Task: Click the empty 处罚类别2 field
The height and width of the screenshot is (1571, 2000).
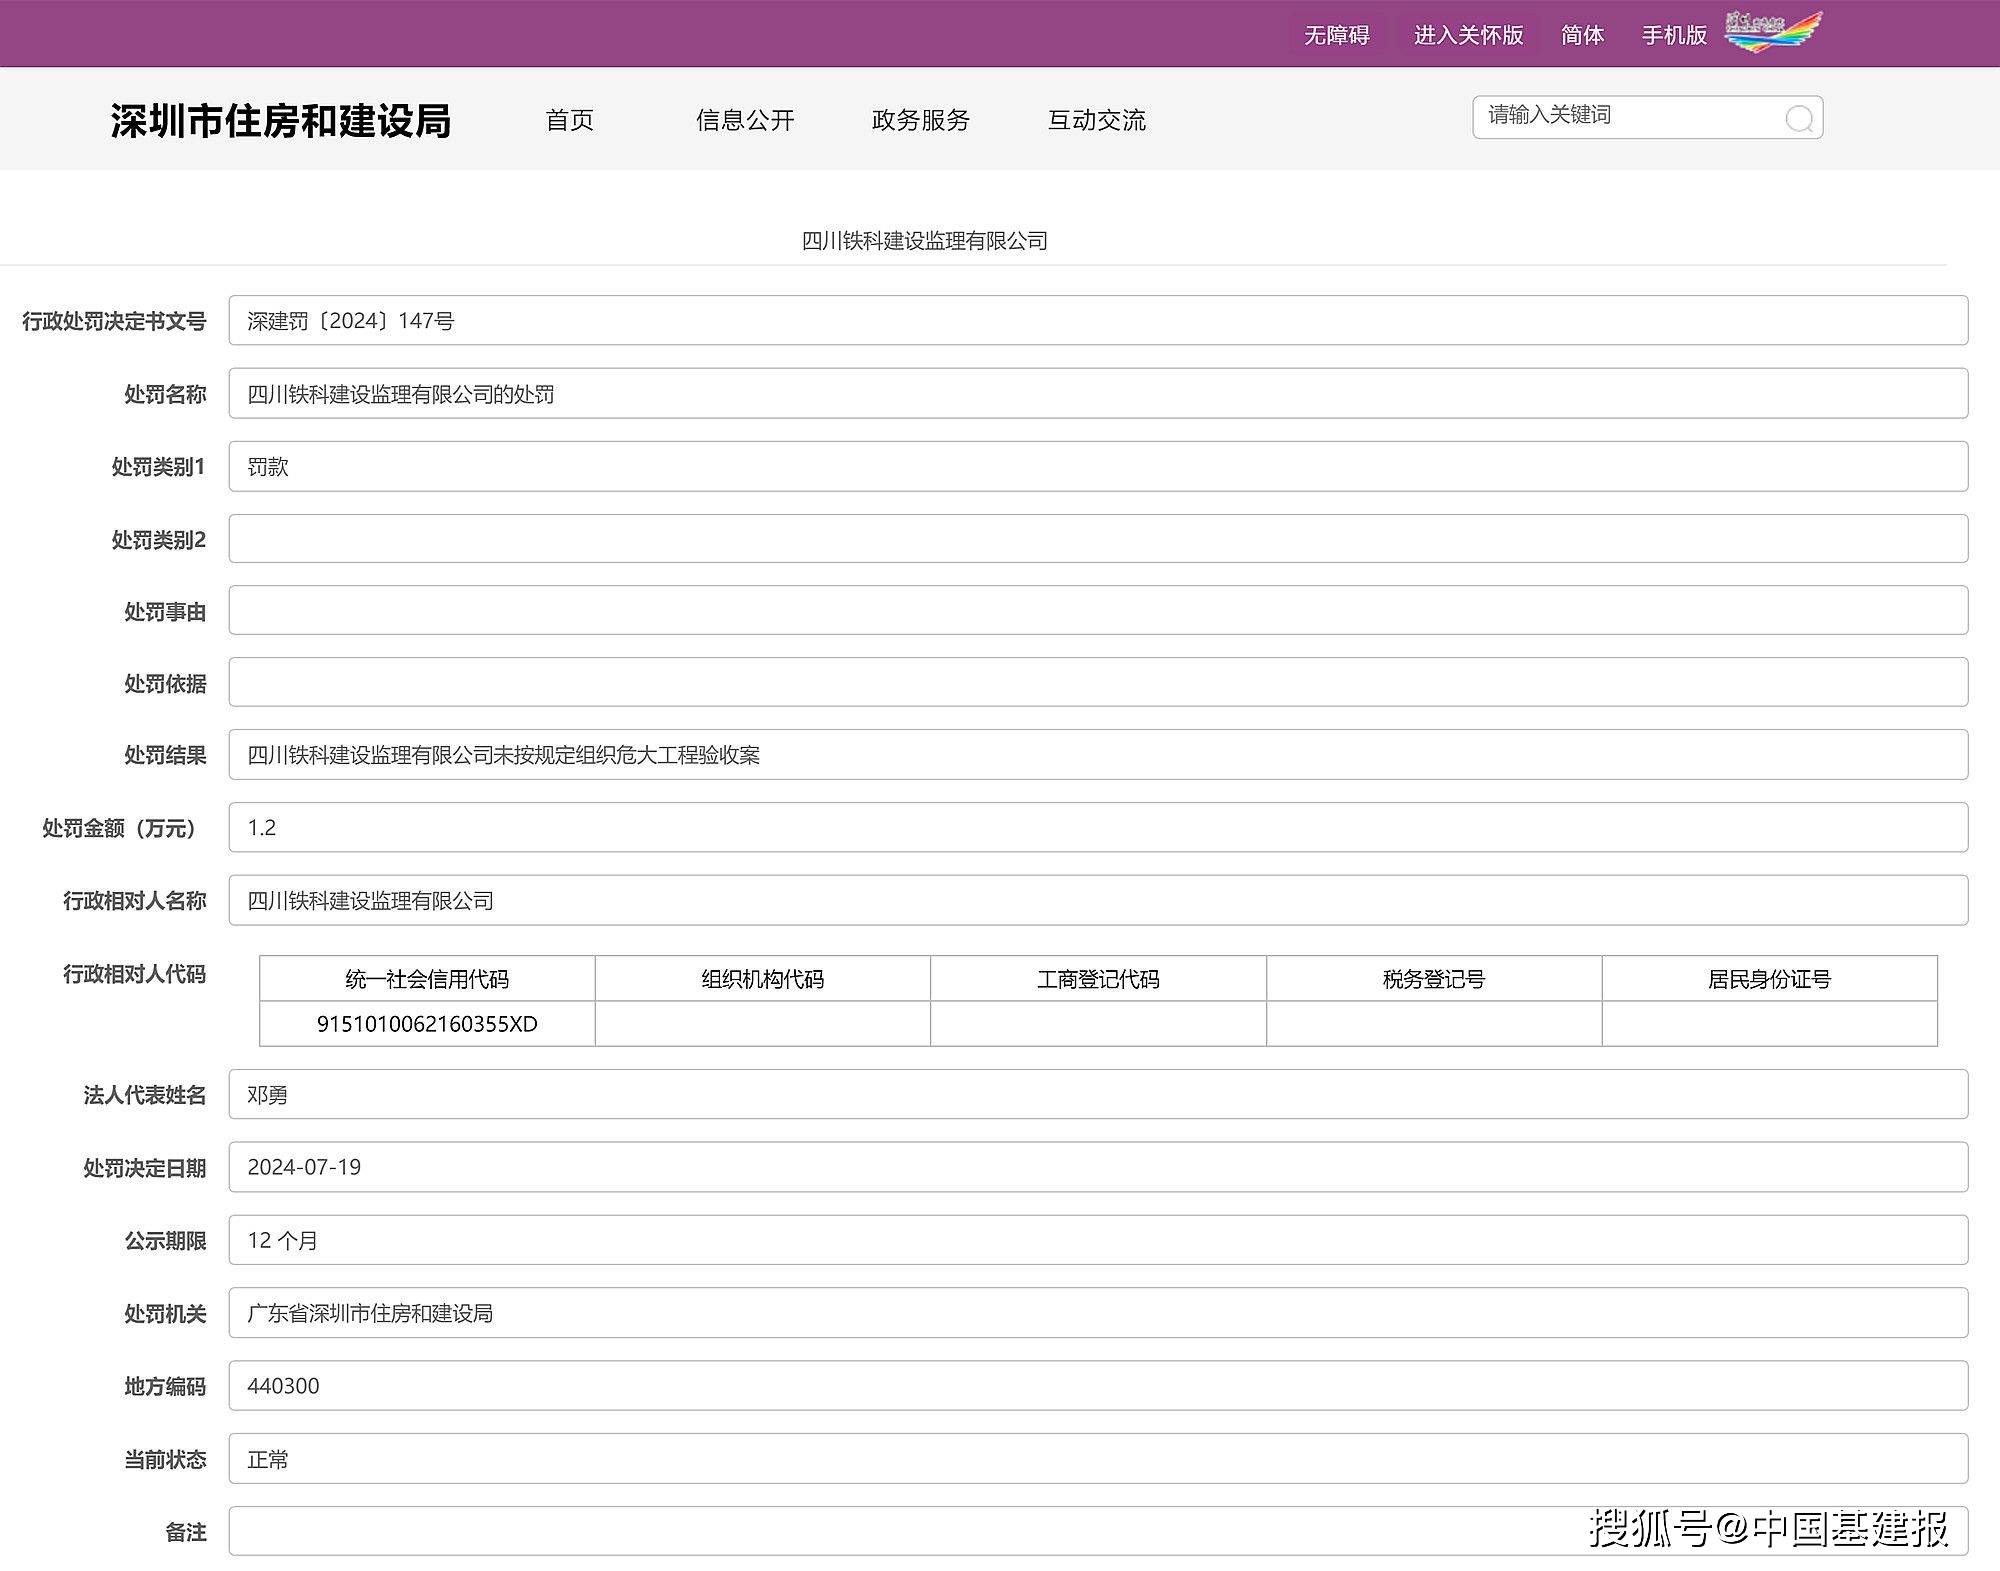Action: pyautogui.click(x=1098, y=538)
